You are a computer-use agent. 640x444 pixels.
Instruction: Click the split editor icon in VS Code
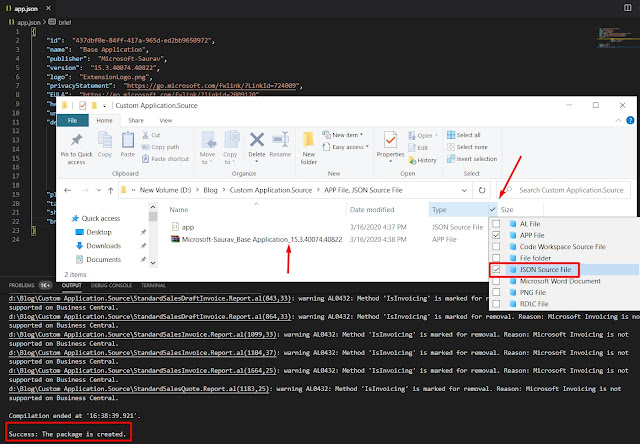(x=628, y=8)
